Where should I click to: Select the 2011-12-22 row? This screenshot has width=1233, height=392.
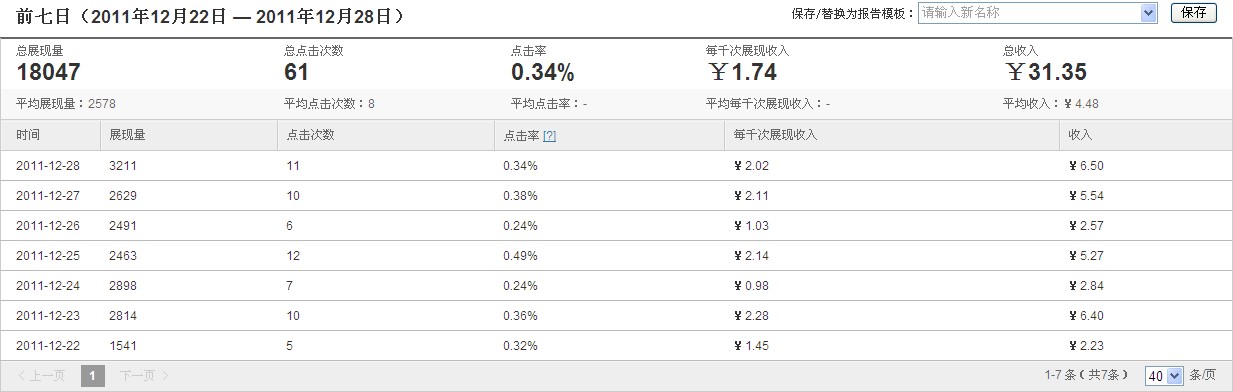point(616,346)
